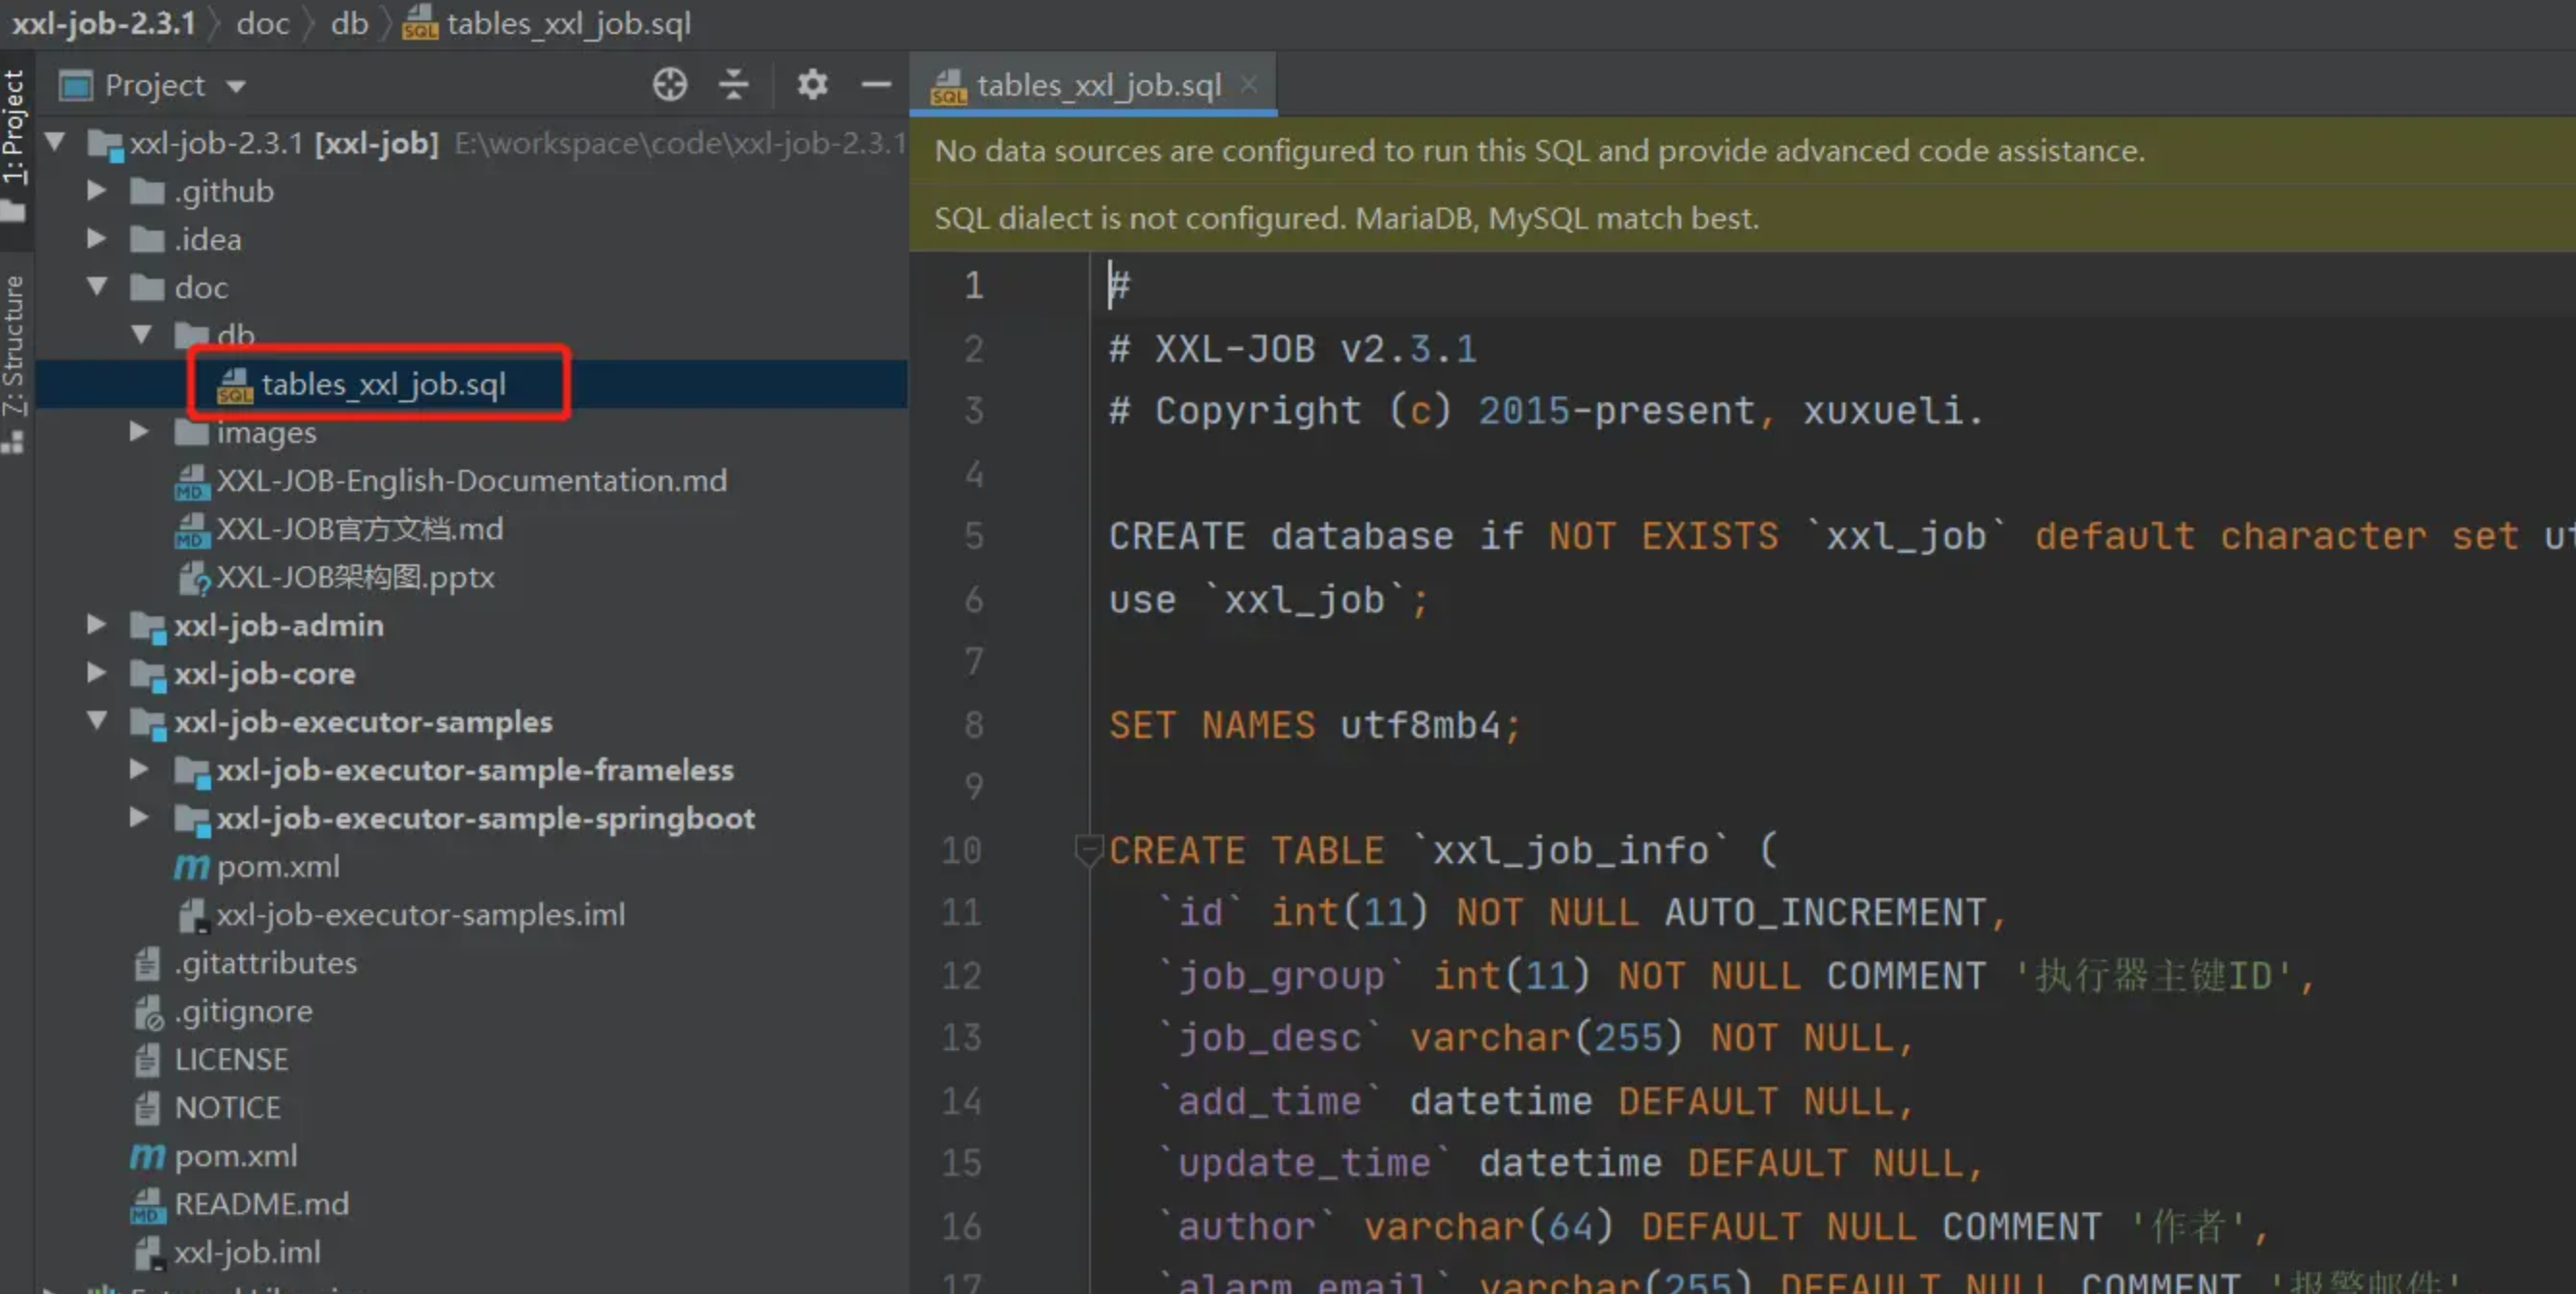Open Project panel settings gear
The width and height of the screenshot is (2576, 1294).
pos(812,85)
